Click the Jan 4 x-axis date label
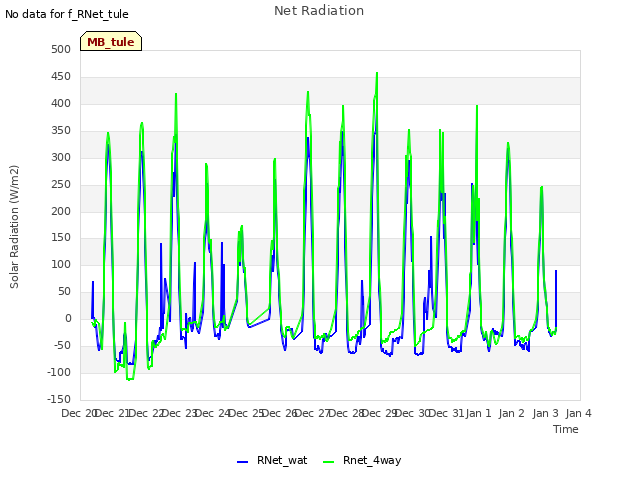This screenshot has height=480, width=640. point(578,413)
